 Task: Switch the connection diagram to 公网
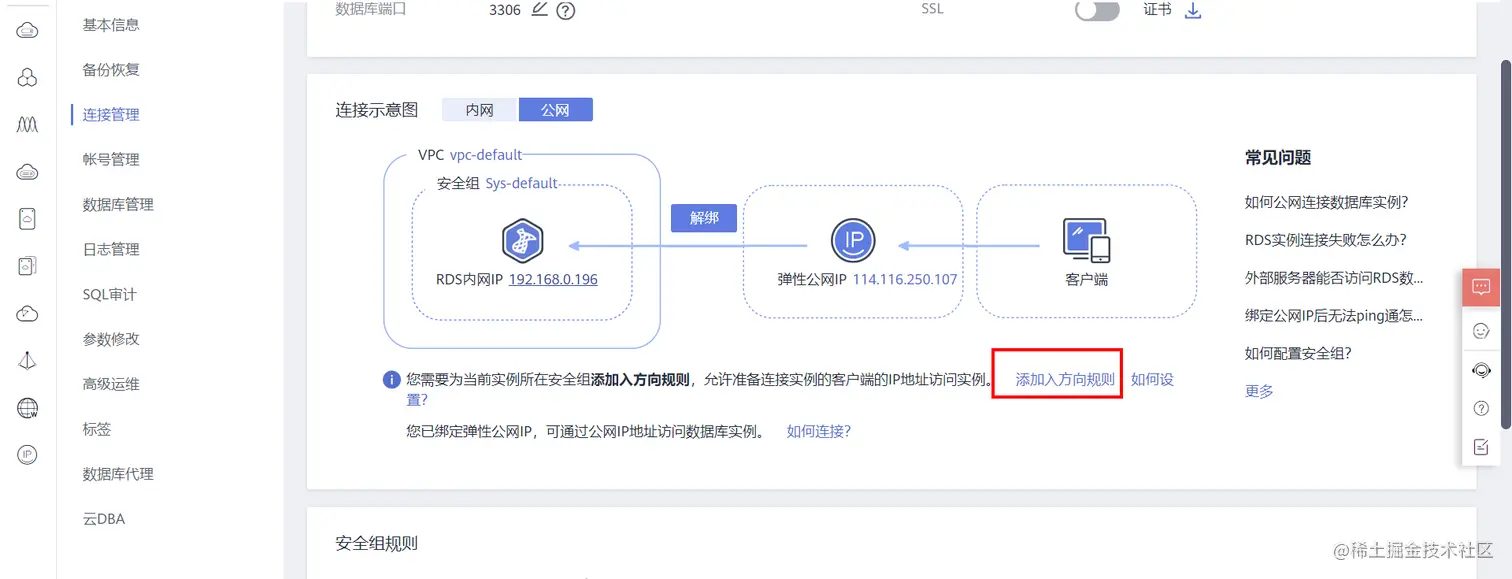tap(556, 110)
